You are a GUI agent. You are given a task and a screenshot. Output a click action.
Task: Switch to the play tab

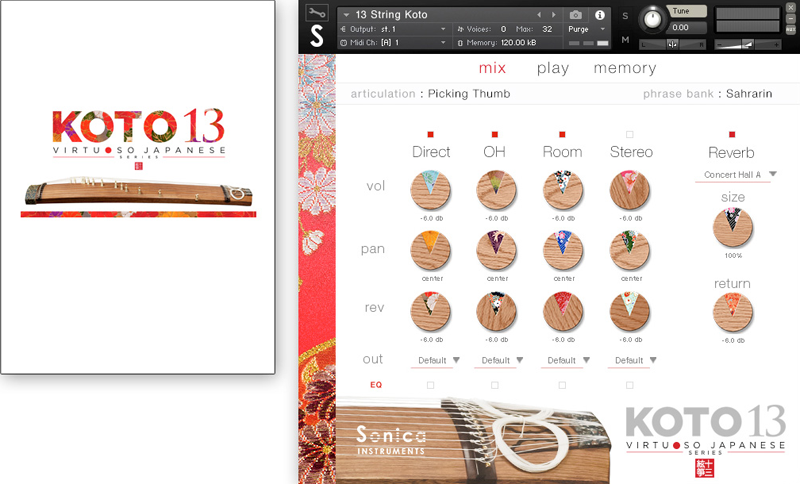553,68
